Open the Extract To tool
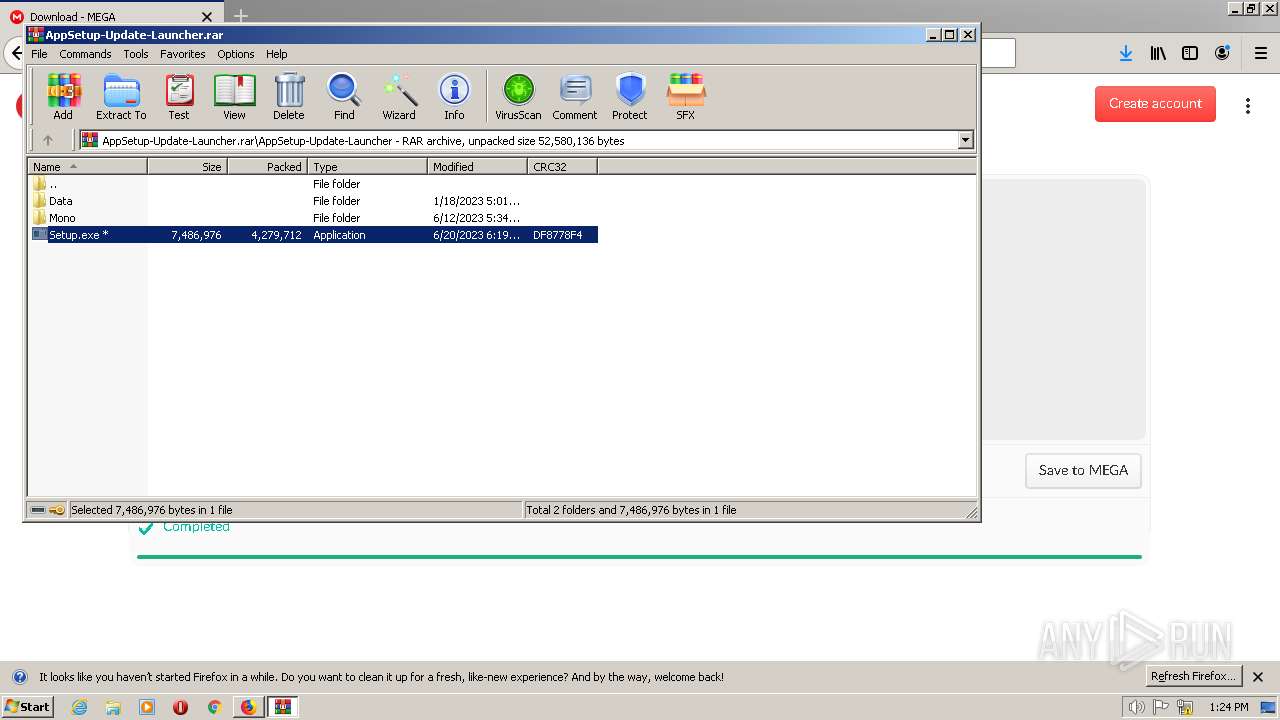 121,97
